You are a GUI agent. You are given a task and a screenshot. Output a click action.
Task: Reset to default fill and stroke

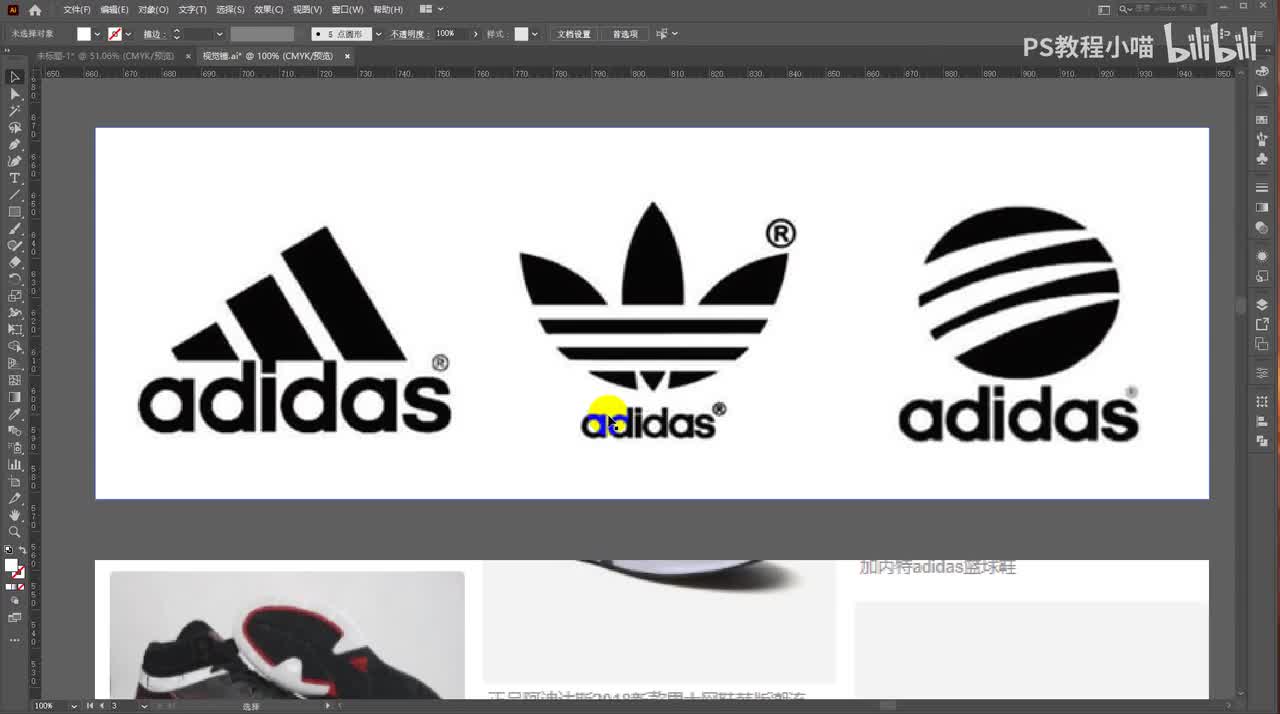click(9, 549)
